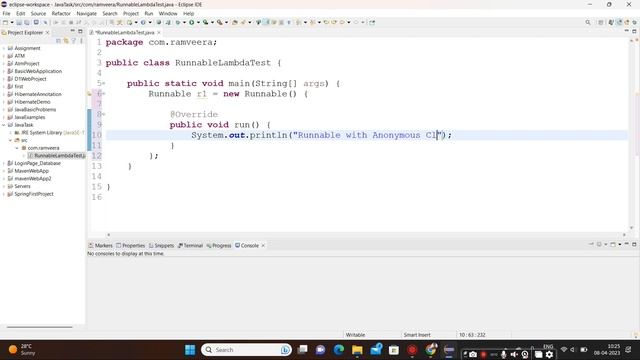Switch to the Properties tab

tap(131, 246)
